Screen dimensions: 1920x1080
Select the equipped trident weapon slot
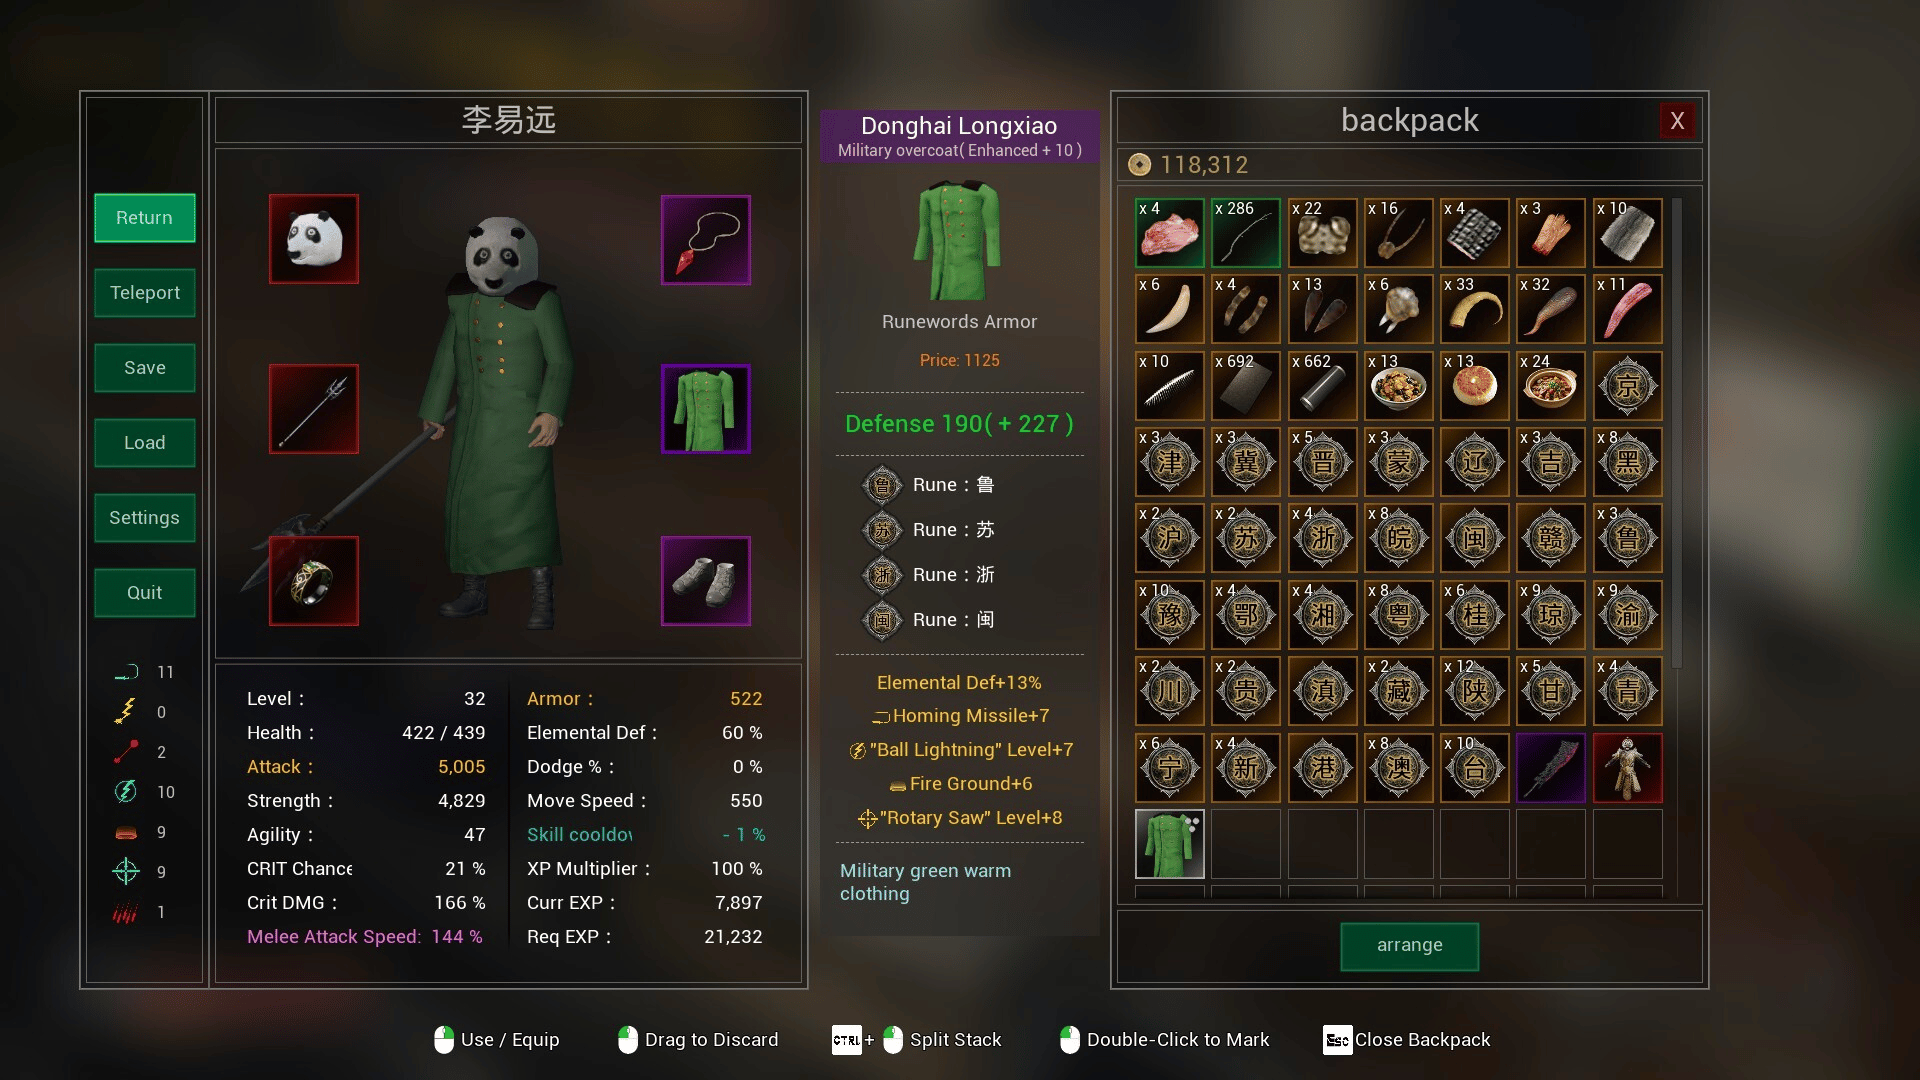[314, 409]
